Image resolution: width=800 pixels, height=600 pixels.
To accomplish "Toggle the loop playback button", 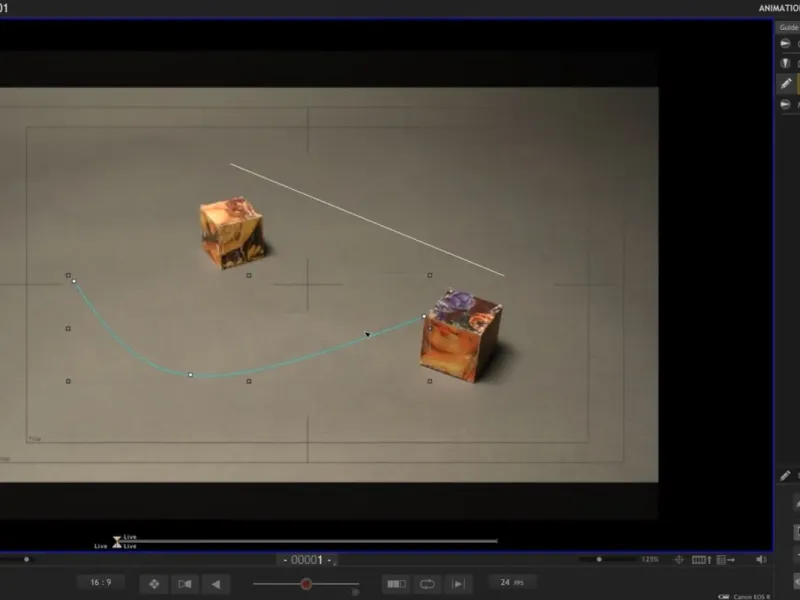I will pyautogui.click(x=427, y=584).
